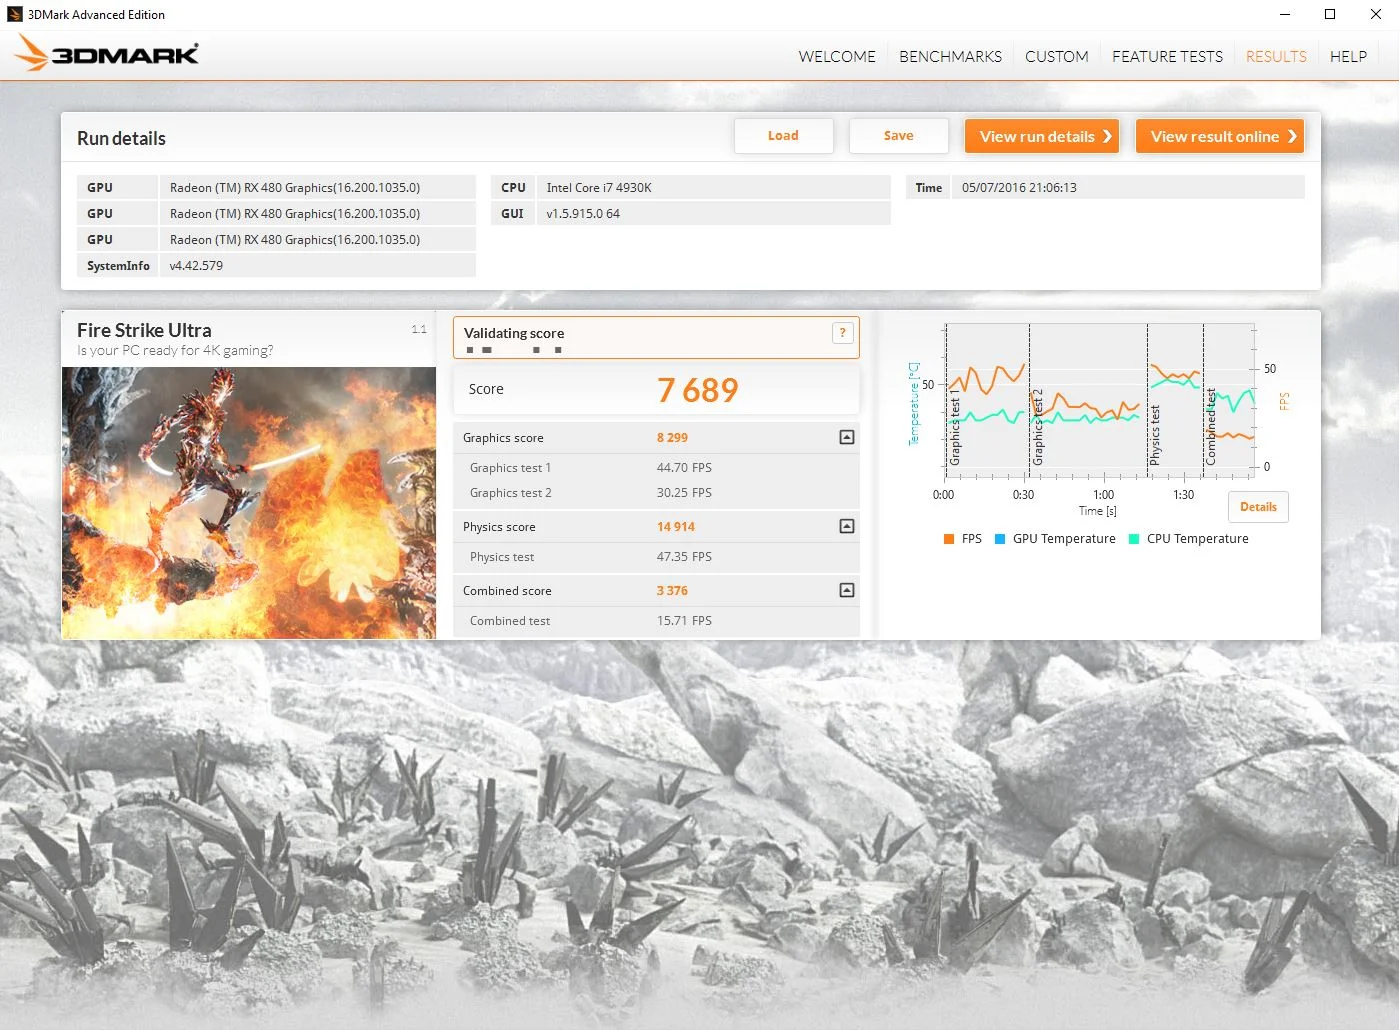Screen dimensions: 1399x1030
Task: Click the Load button
Action: coord(783,136)
